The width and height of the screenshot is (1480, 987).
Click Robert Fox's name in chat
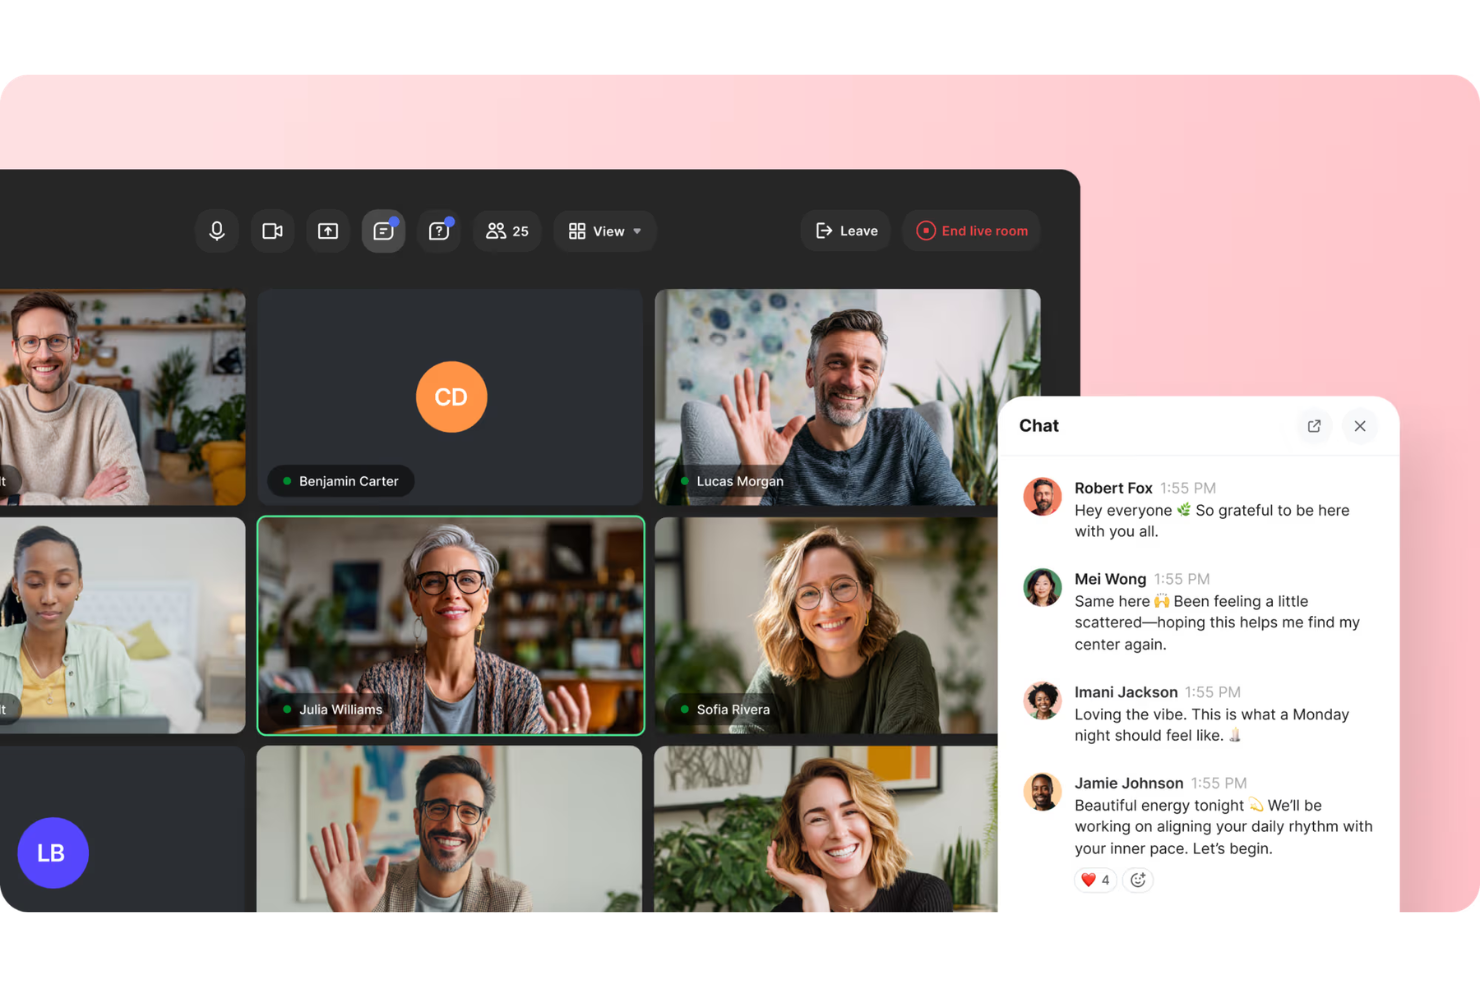1113,488
